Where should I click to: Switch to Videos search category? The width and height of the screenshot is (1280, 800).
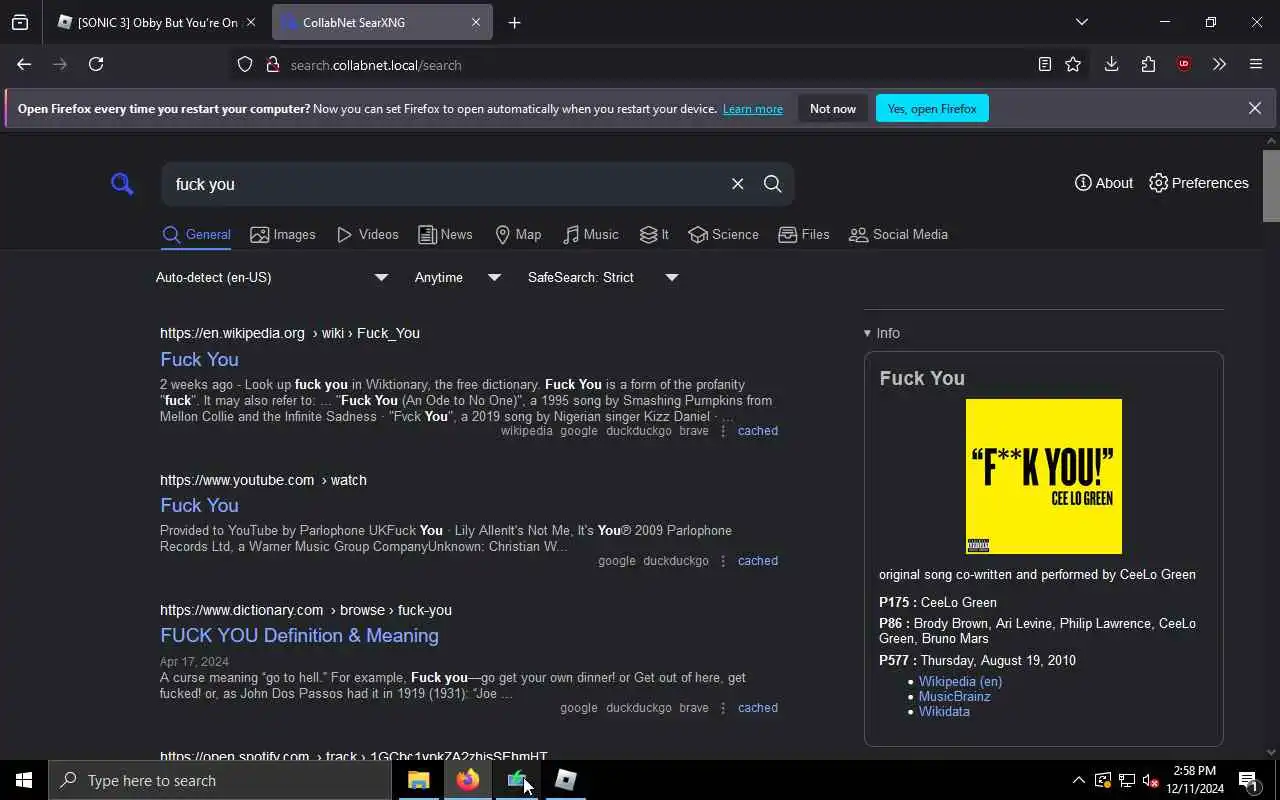(368, 234)
